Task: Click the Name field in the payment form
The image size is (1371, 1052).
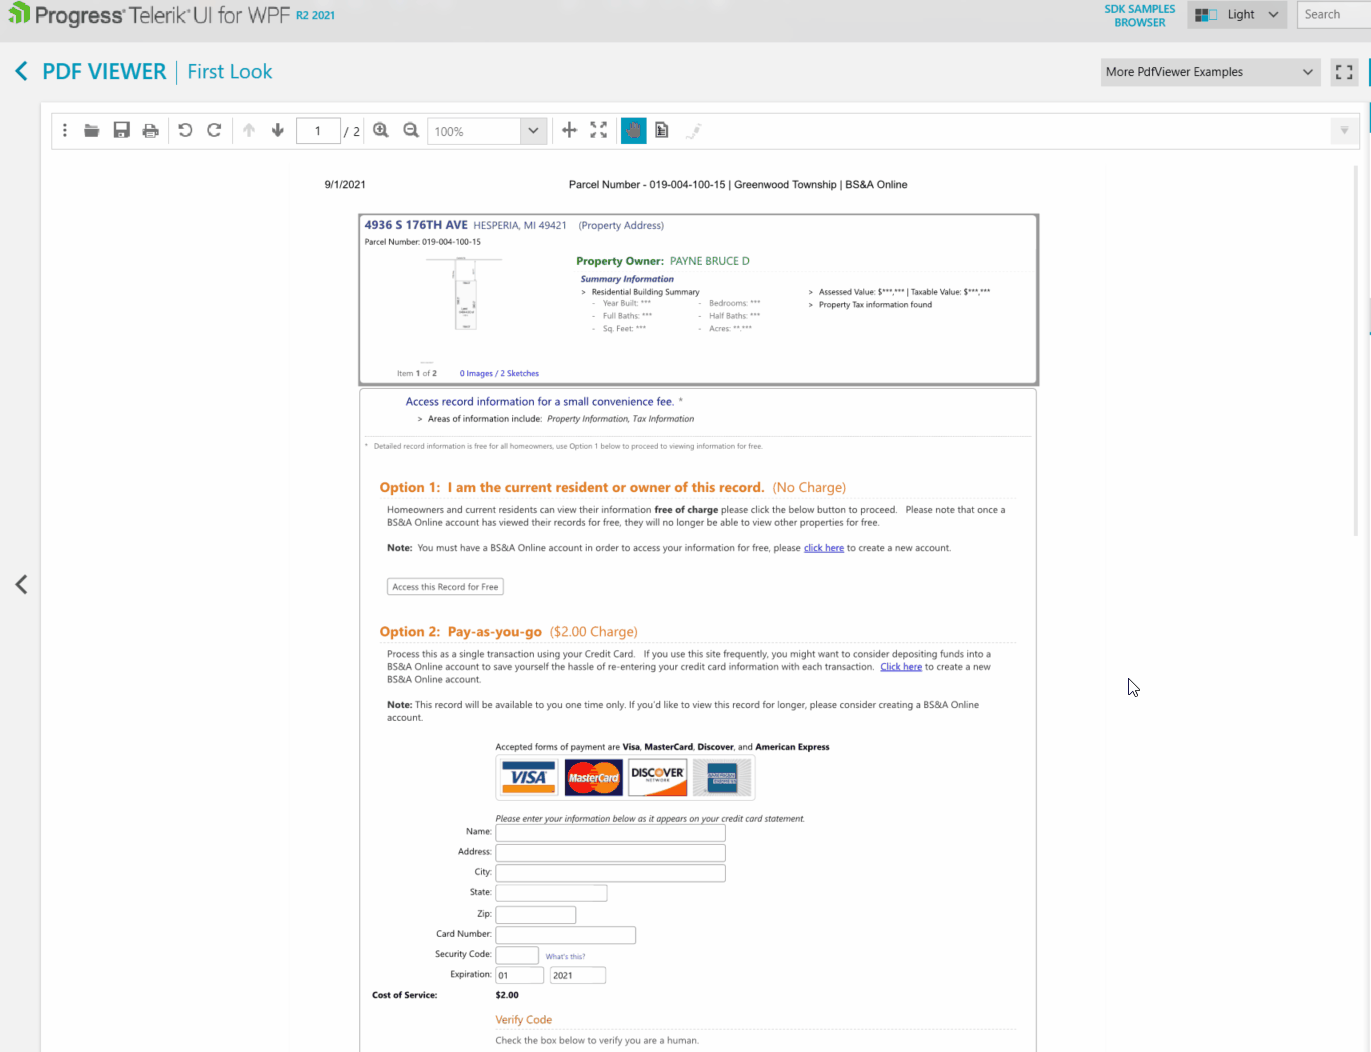Action: 610,833
